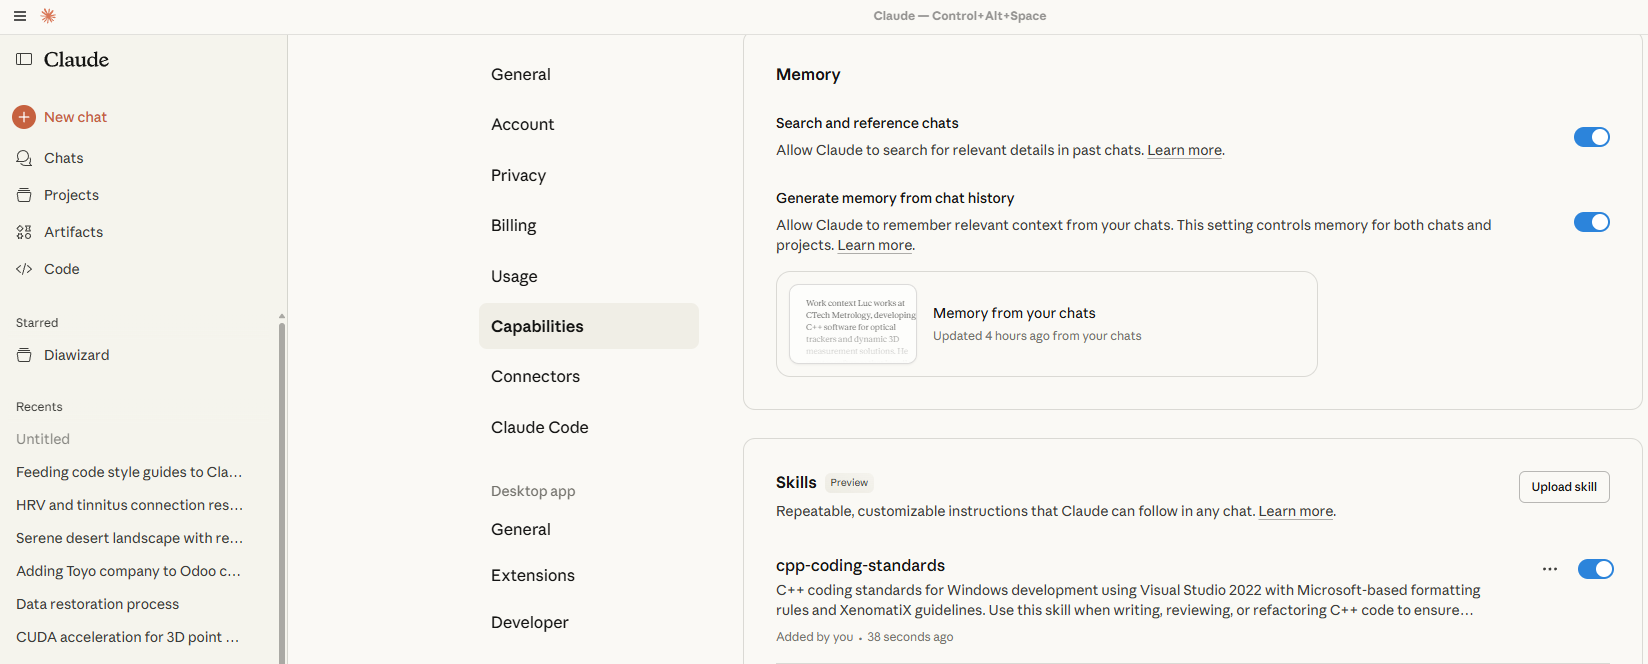
Task: Click the sidebar vertical scrollbar
Action: click(282, 490)
